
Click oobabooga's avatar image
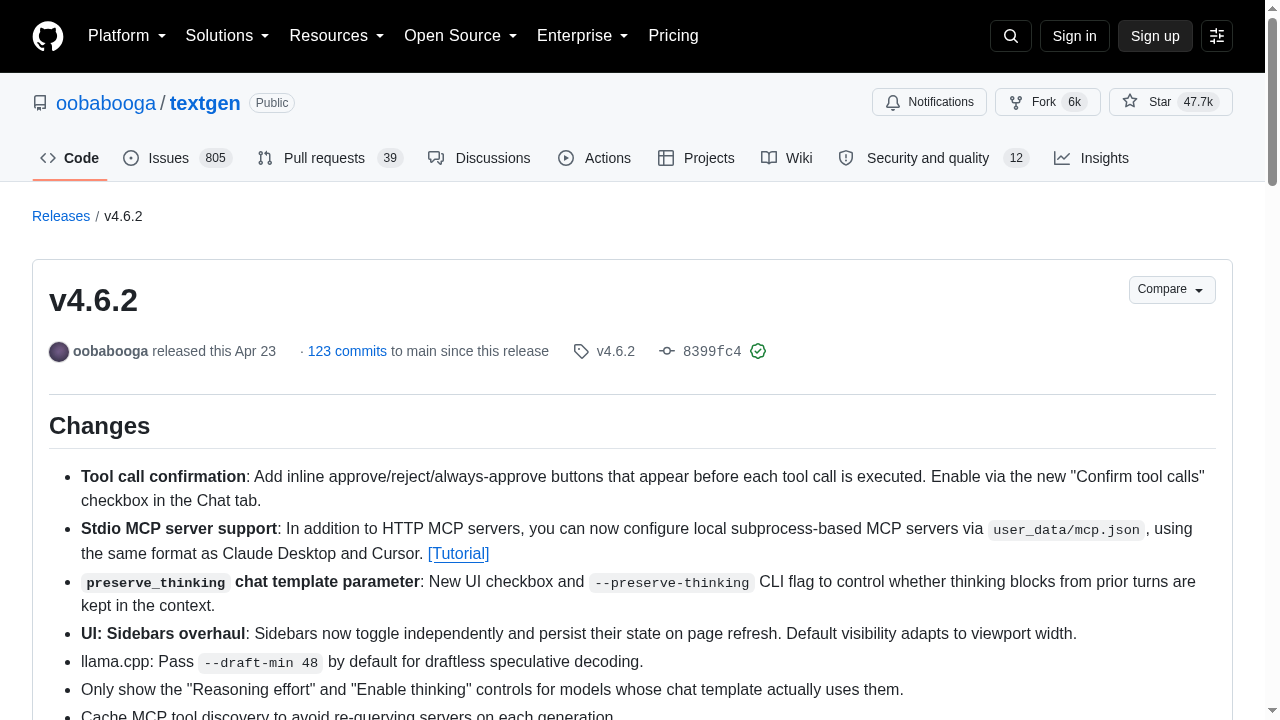click(59, 351)
